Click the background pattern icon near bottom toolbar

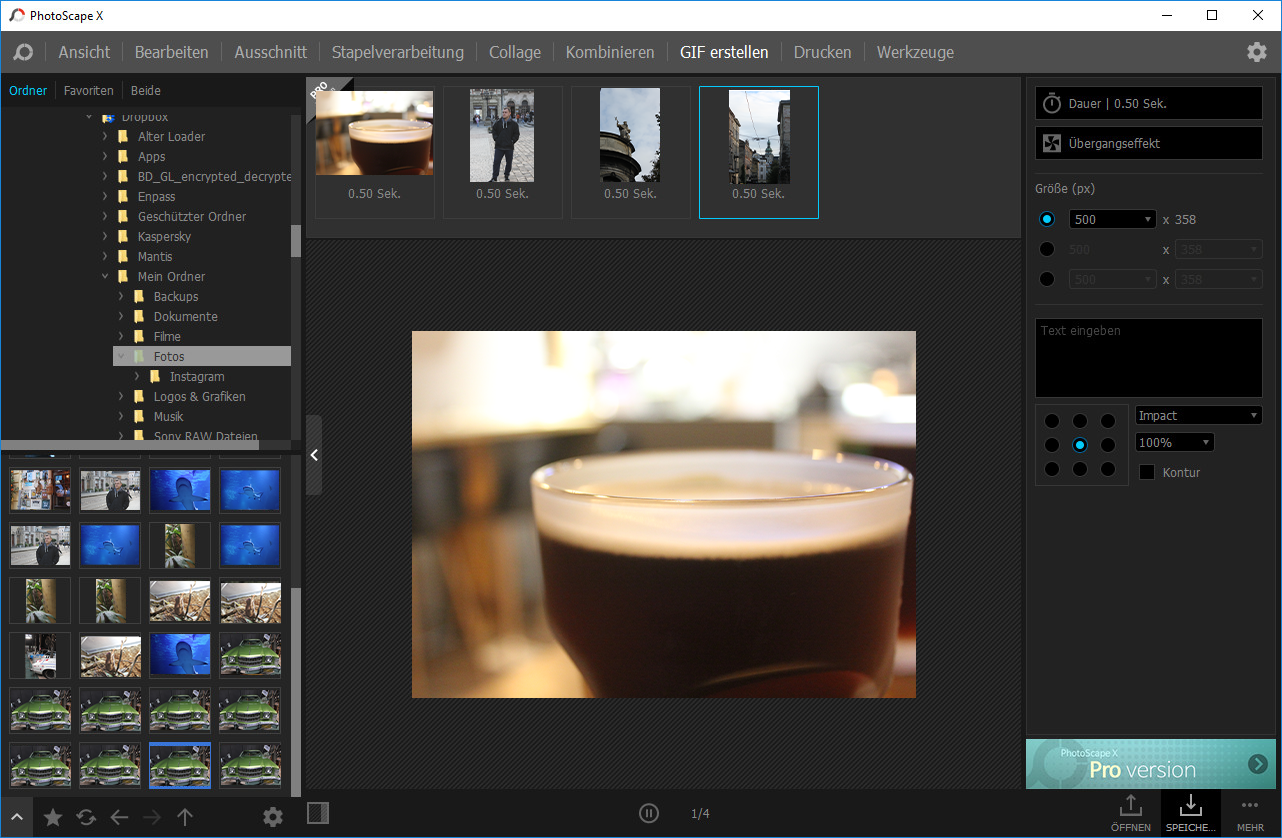(x=318, y=813)
